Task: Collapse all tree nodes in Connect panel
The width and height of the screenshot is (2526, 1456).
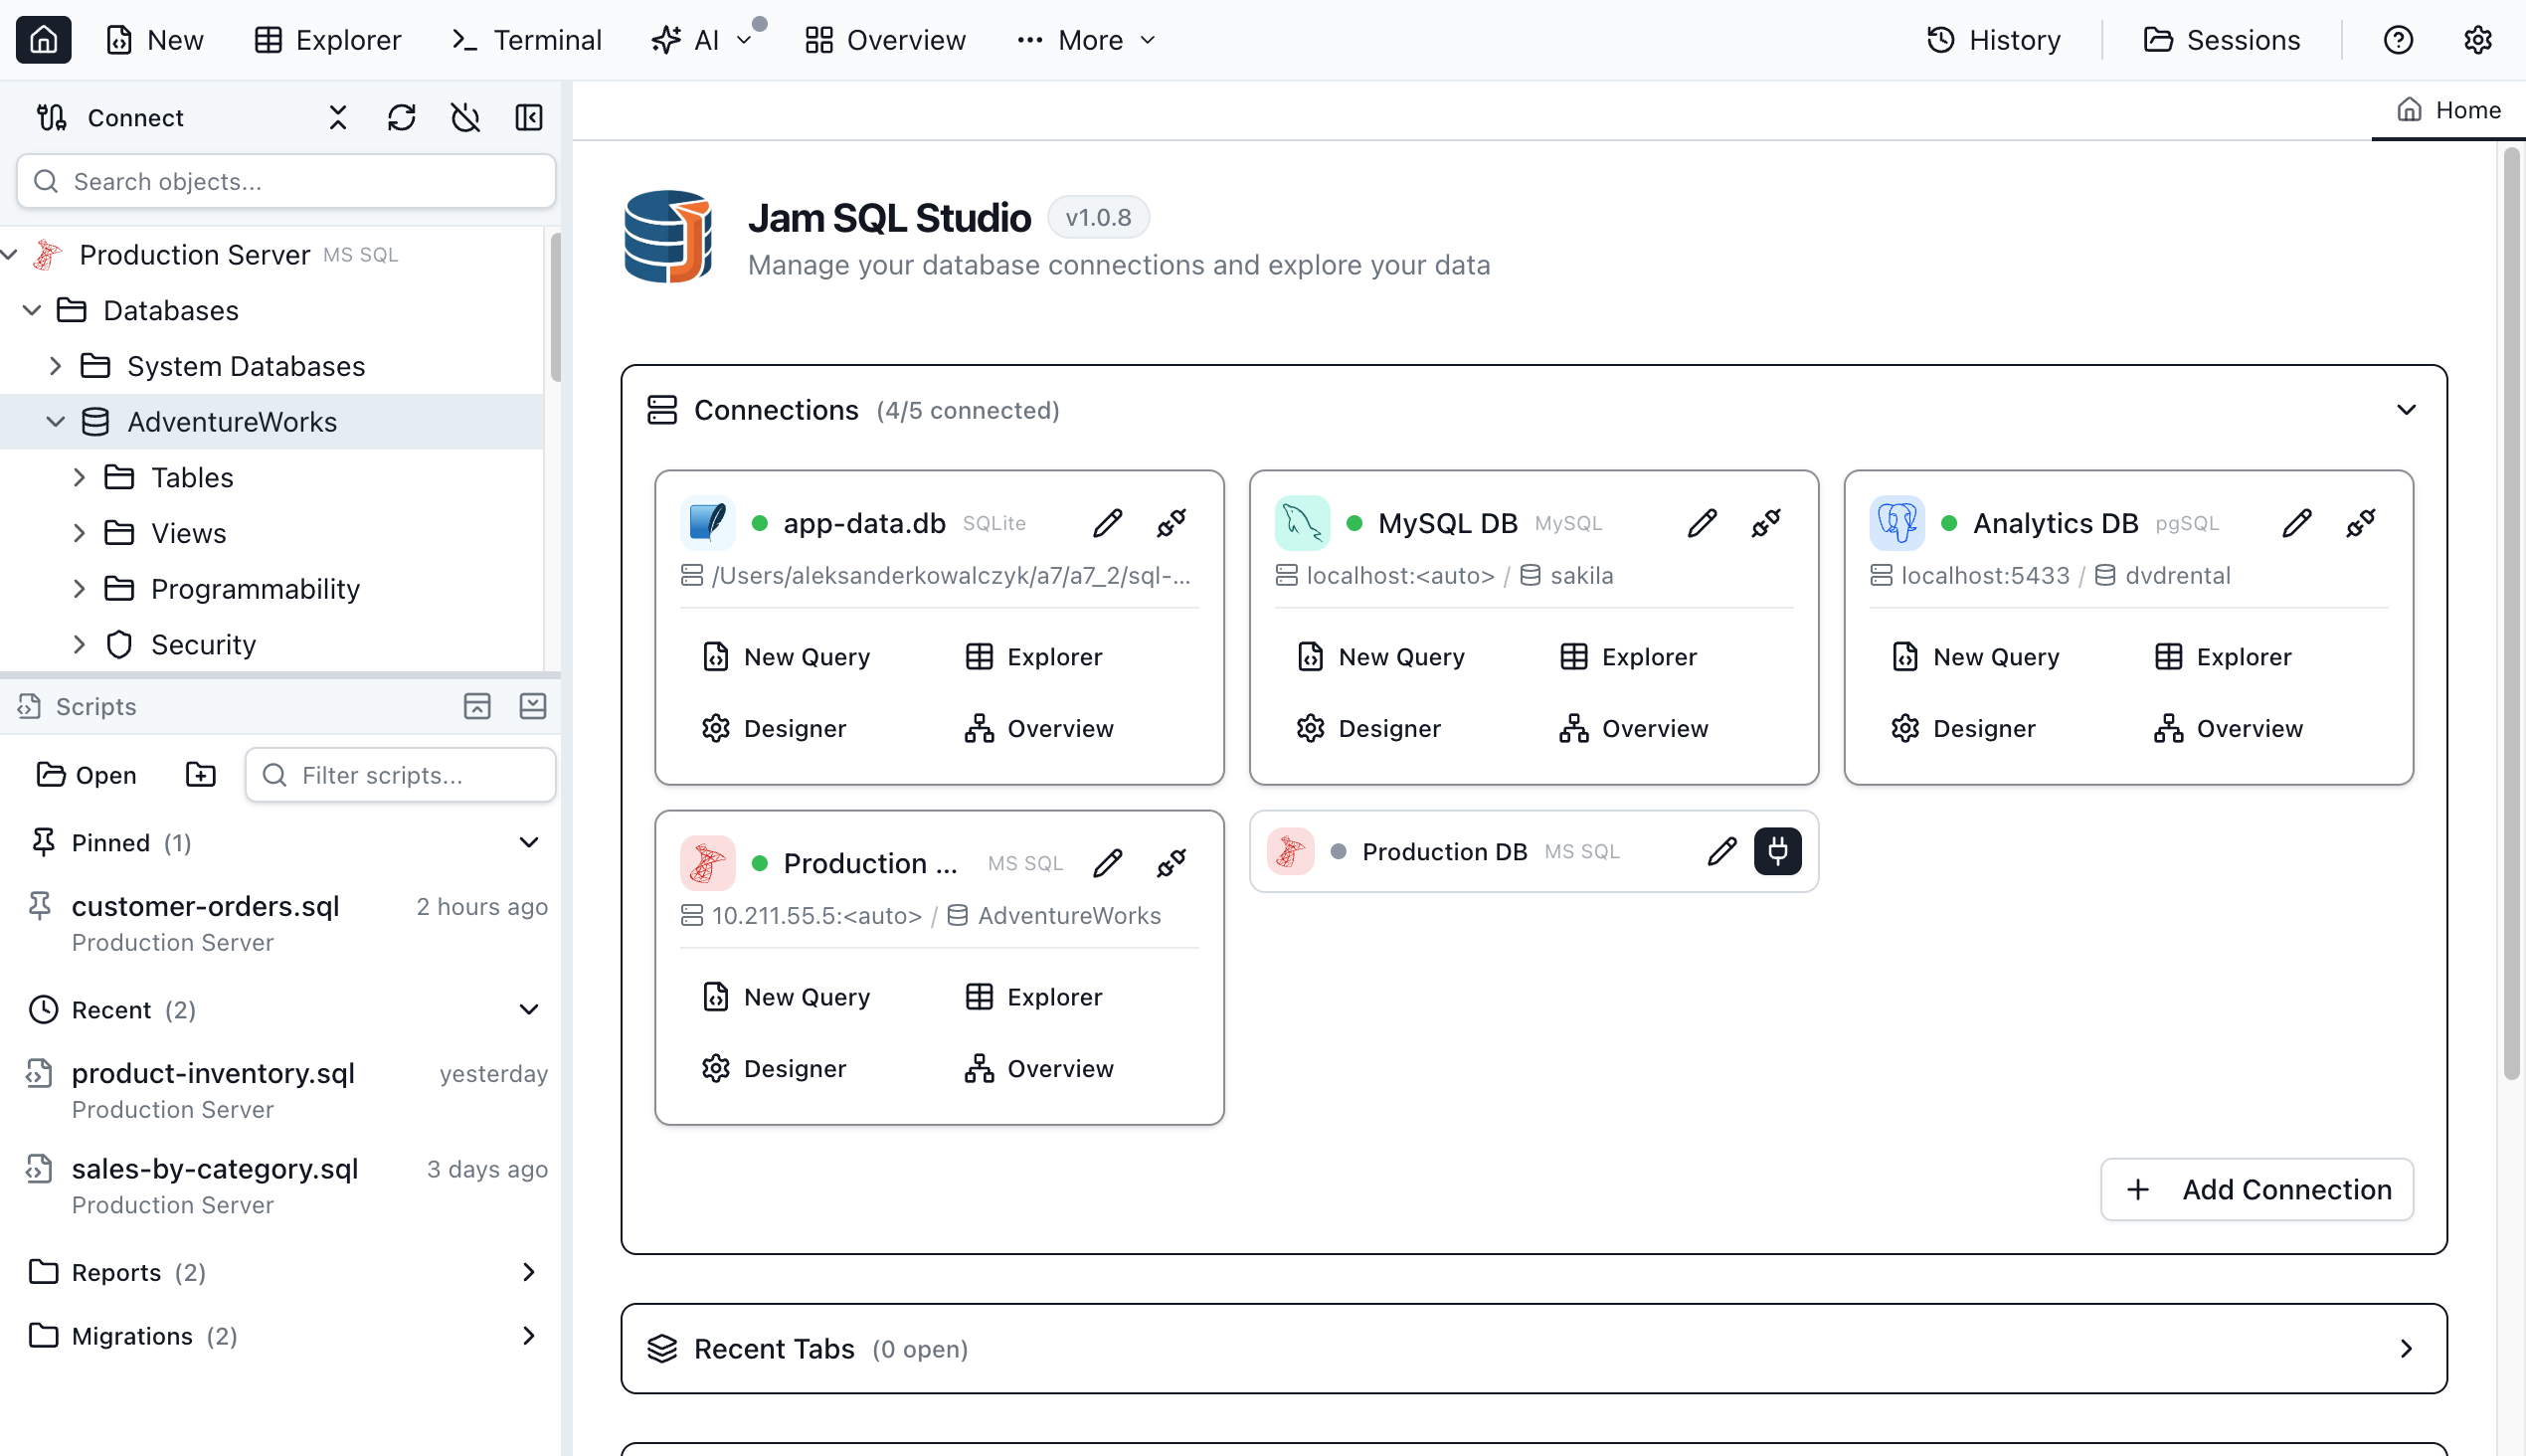Action: (x=338, y=117)
